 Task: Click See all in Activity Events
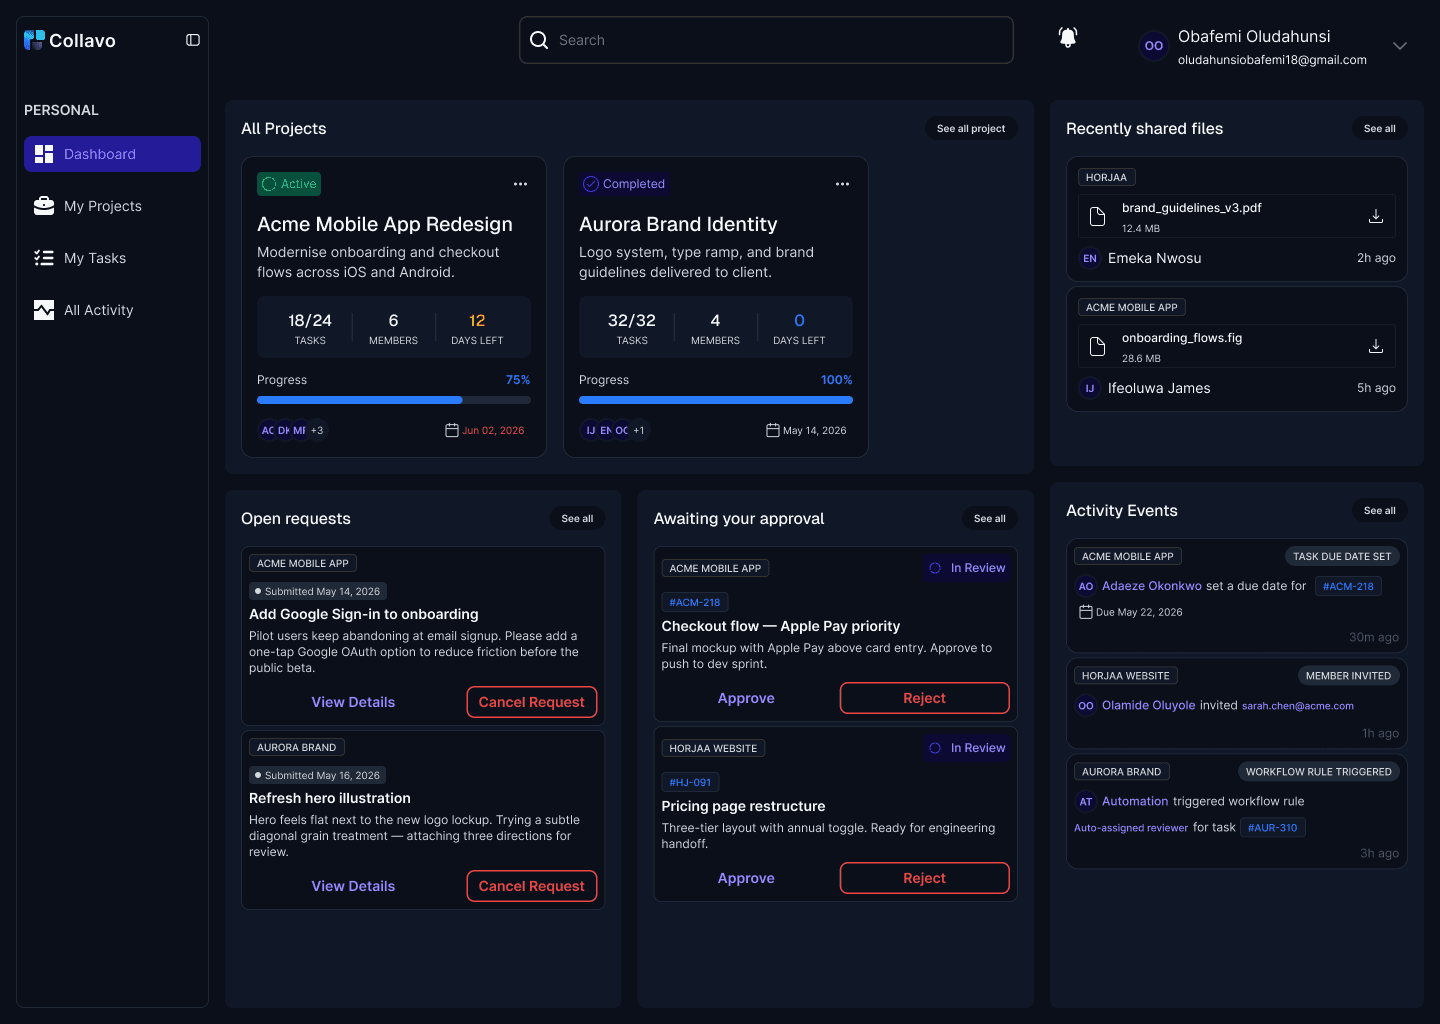[x=1380, y=511]
